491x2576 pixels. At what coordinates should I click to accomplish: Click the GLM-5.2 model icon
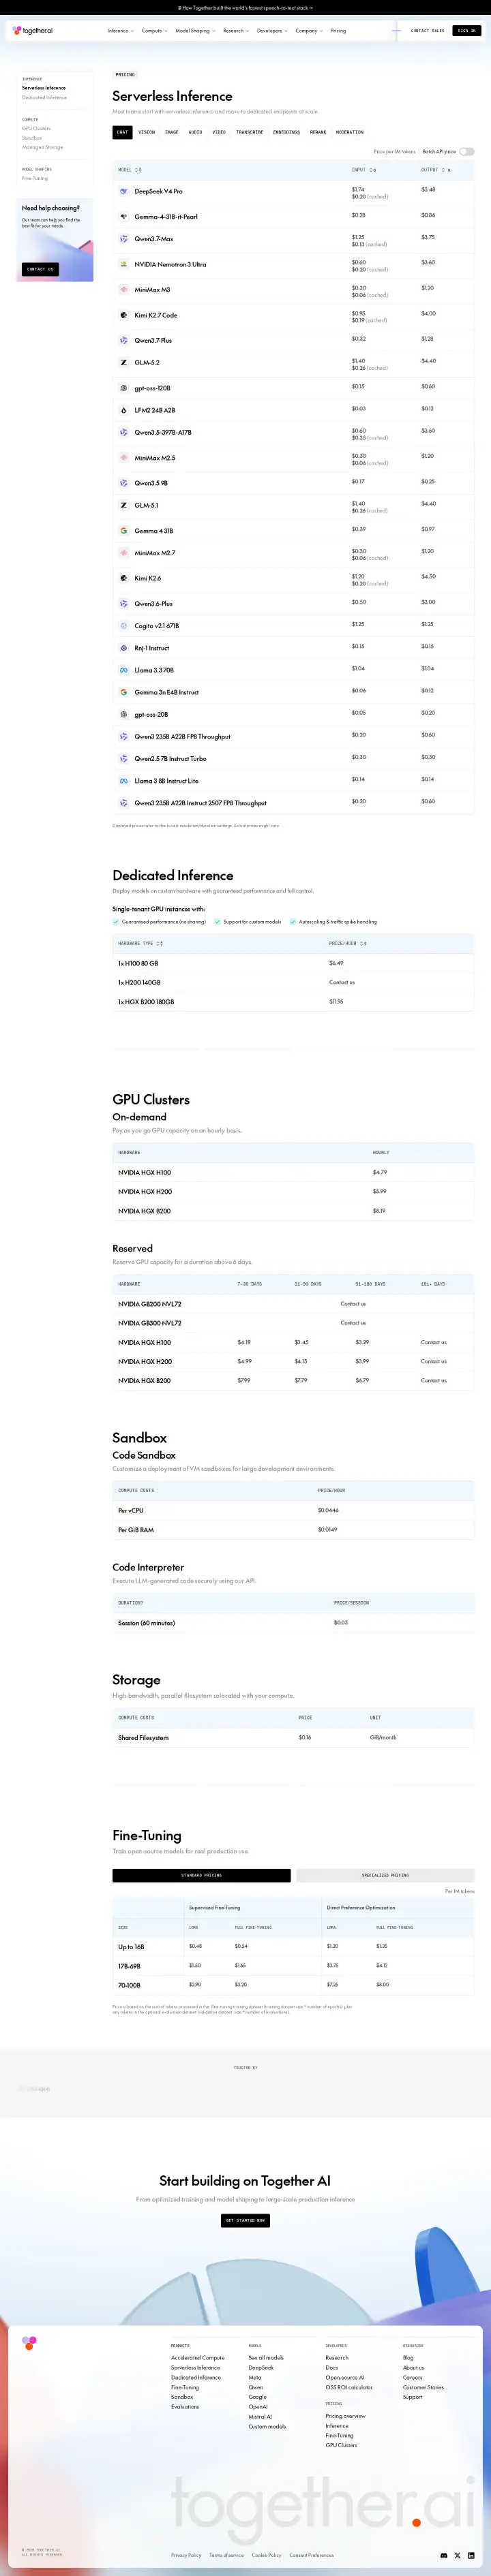124,363
